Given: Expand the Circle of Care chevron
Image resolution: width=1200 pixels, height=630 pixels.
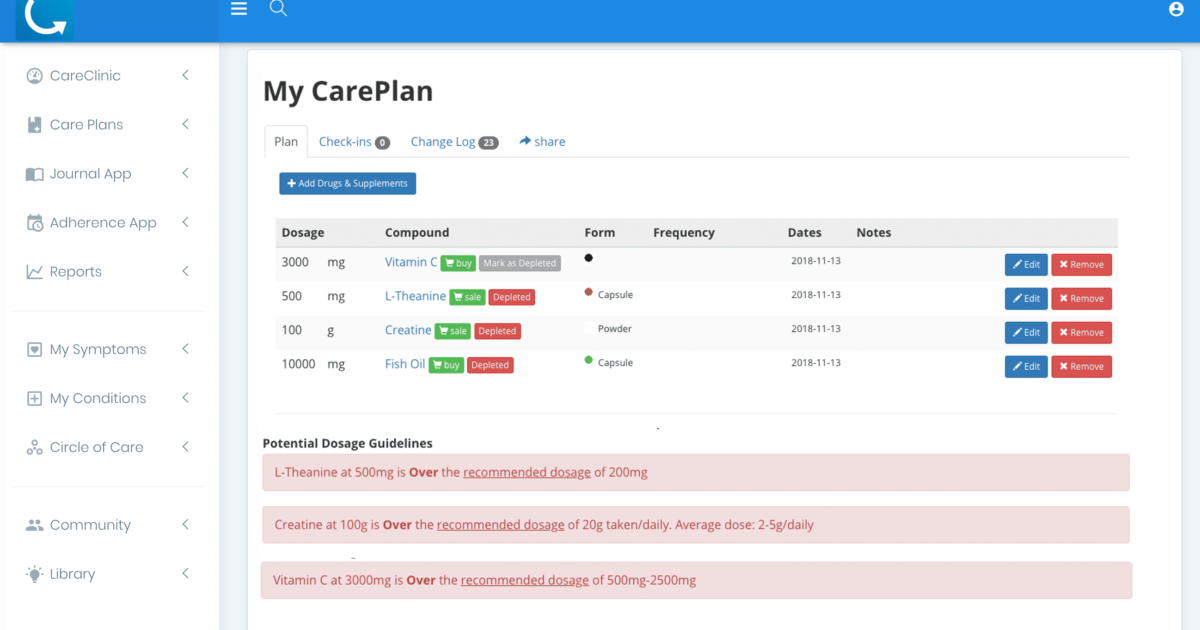Looking at the screenshot, I should [x=185, y=447].
